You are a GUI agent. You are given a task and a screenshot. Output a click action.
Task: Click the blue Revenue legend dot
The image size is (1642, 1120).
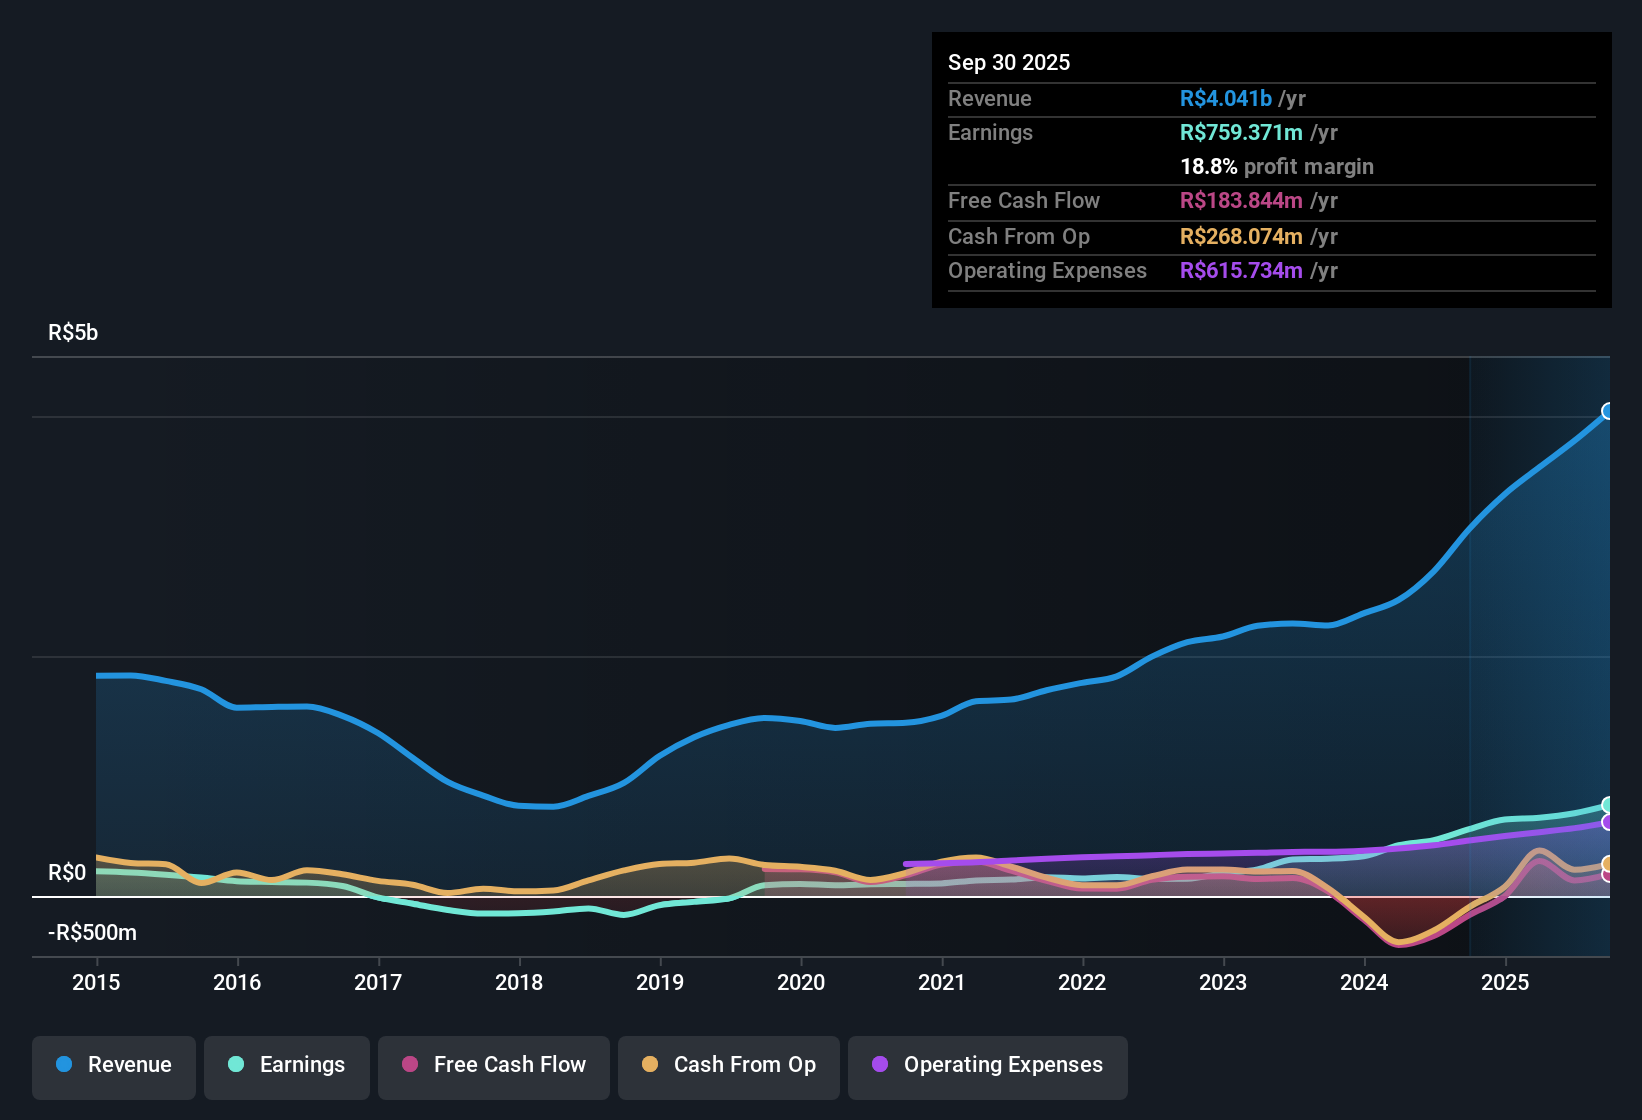click(x=63, y=1065)
